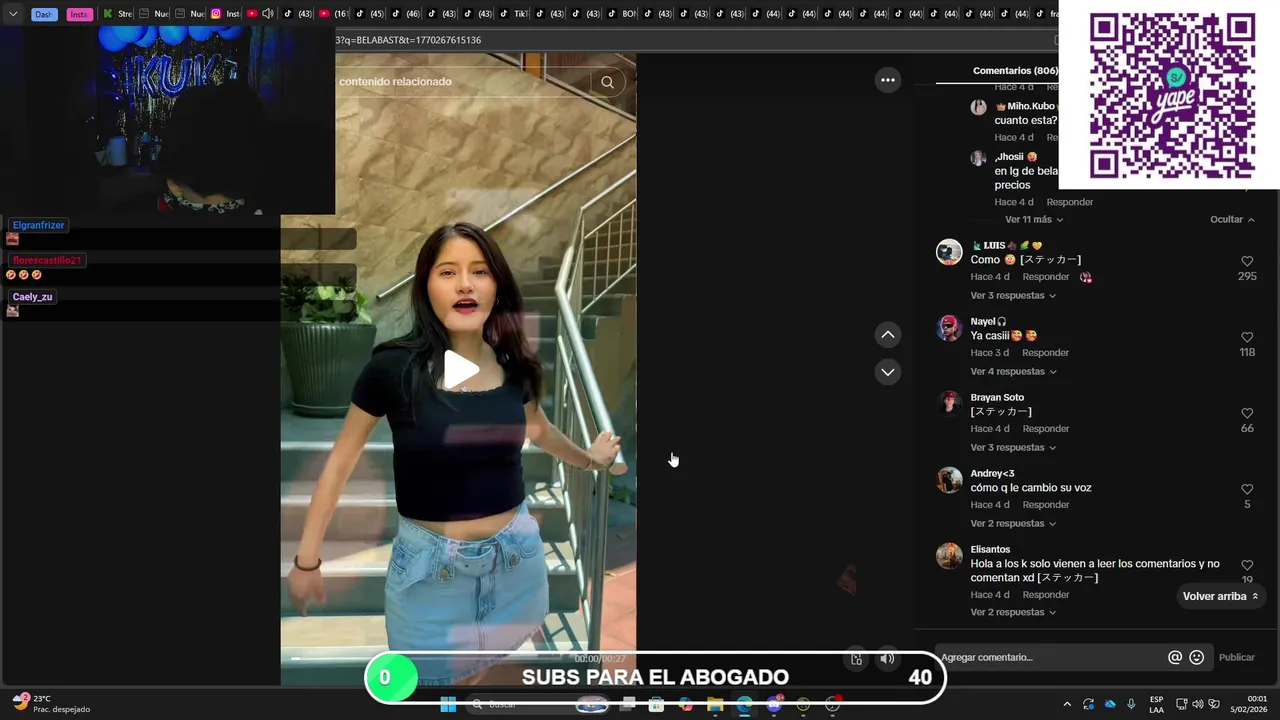Screen dimensions: 1280x720
Task: Reply to LUIS comment via Responder
Action: pos(1045,277)
